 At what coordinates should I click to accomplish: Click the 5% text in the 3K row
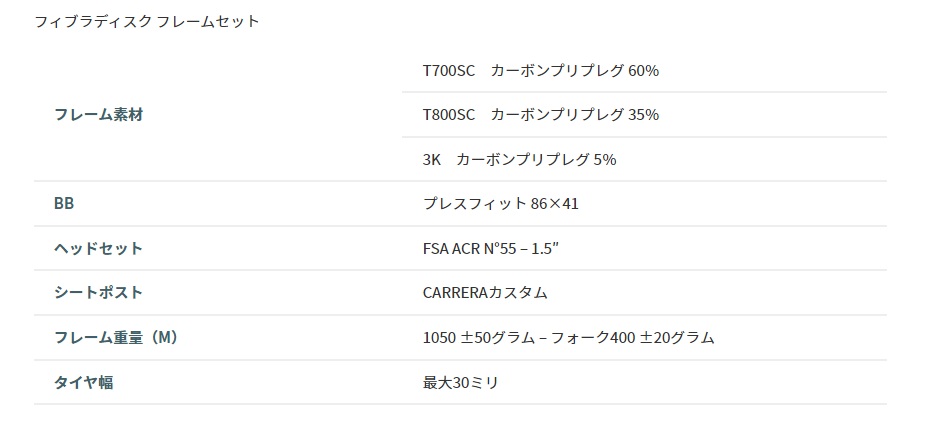pos(605,159)
